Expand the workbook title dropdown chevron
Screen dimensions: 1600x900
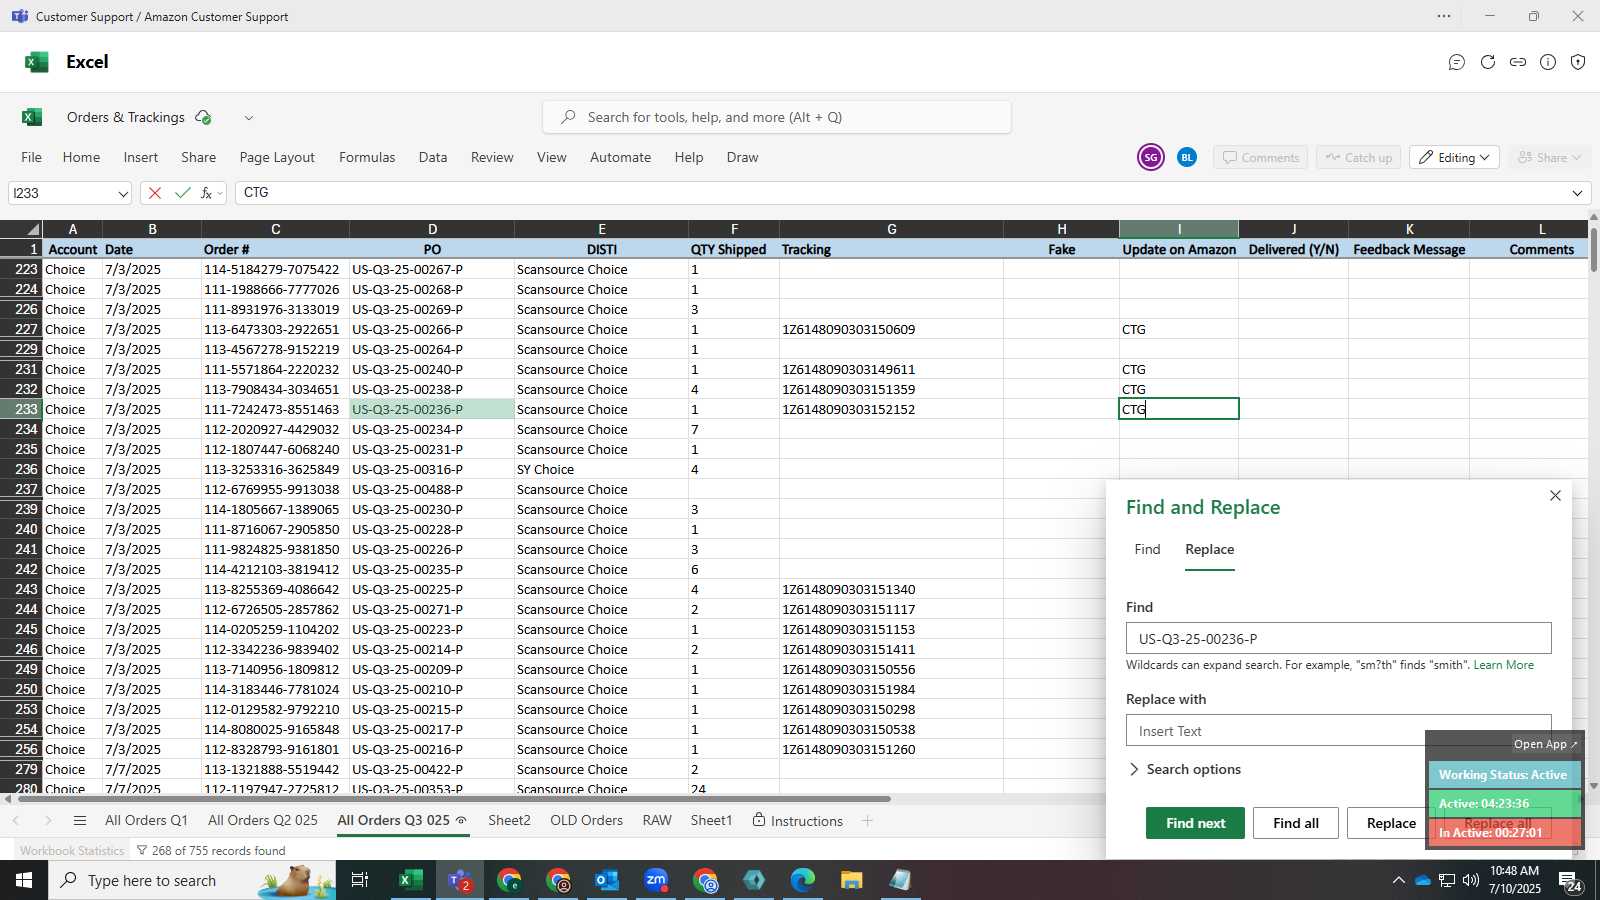[x=249, y=118]
